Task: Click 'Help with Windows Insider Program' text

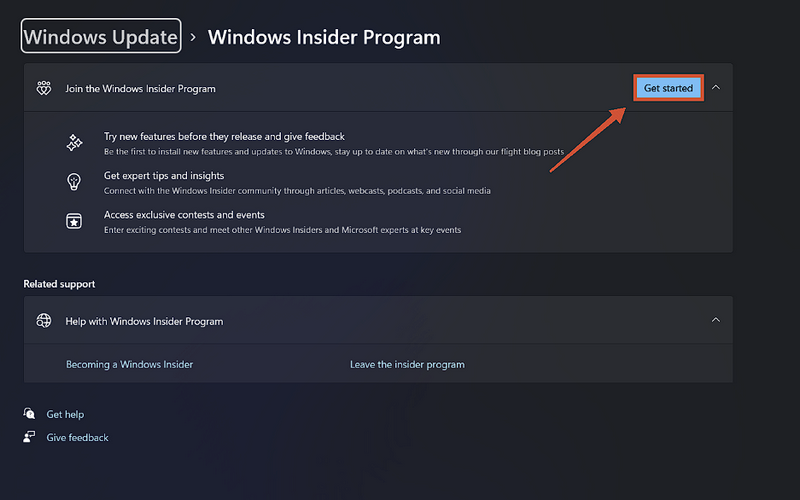Action: click(x=144, y=321)
